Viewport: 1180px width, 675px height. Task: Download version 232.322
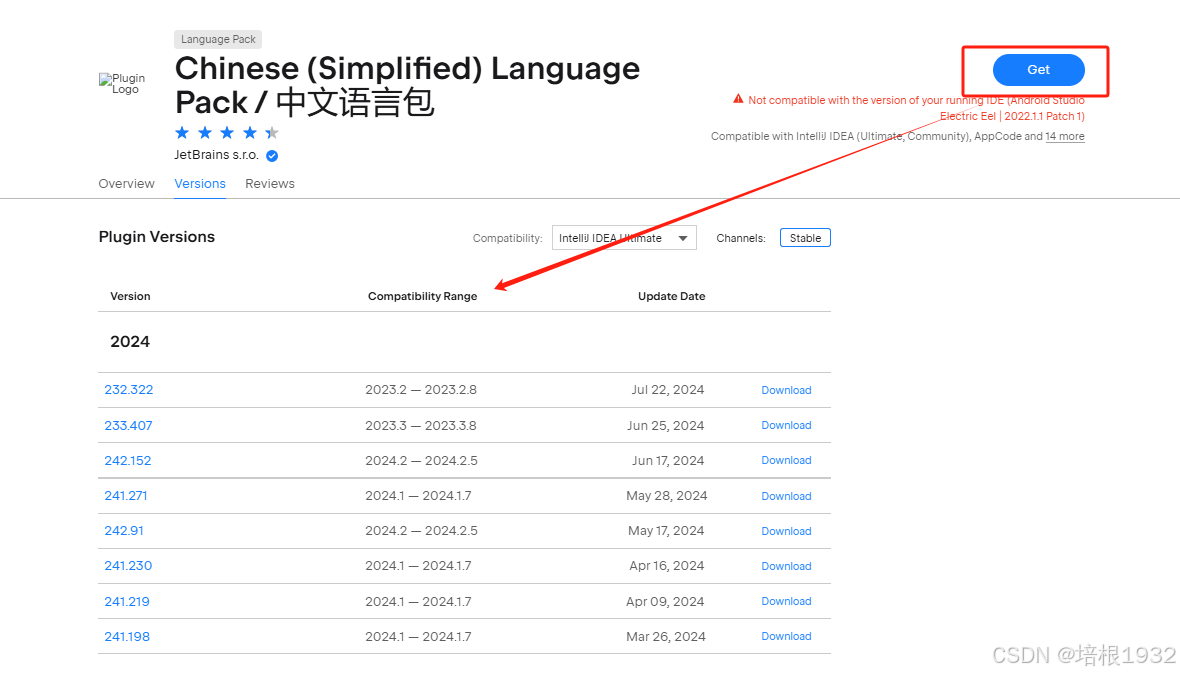point(786,390)
